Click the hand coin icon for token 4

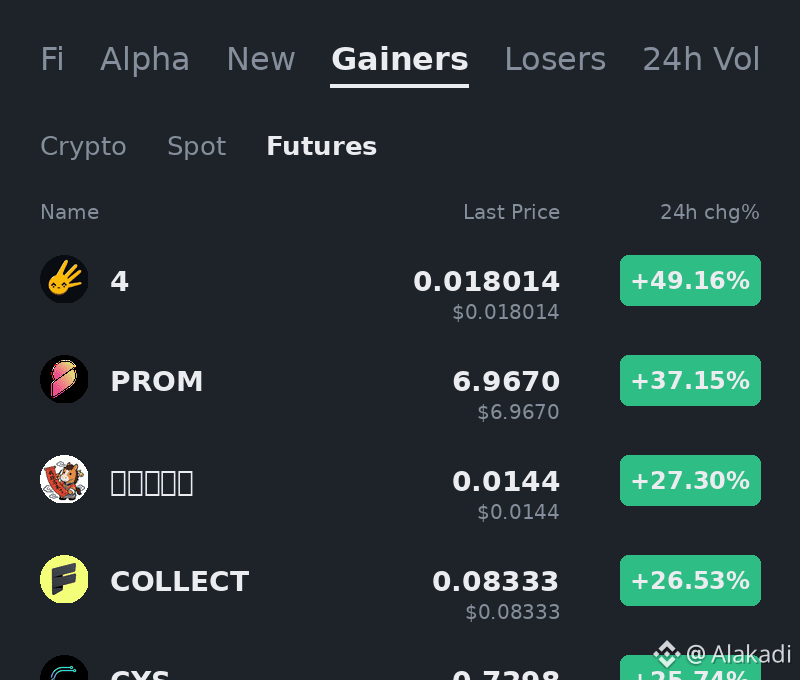64,279
